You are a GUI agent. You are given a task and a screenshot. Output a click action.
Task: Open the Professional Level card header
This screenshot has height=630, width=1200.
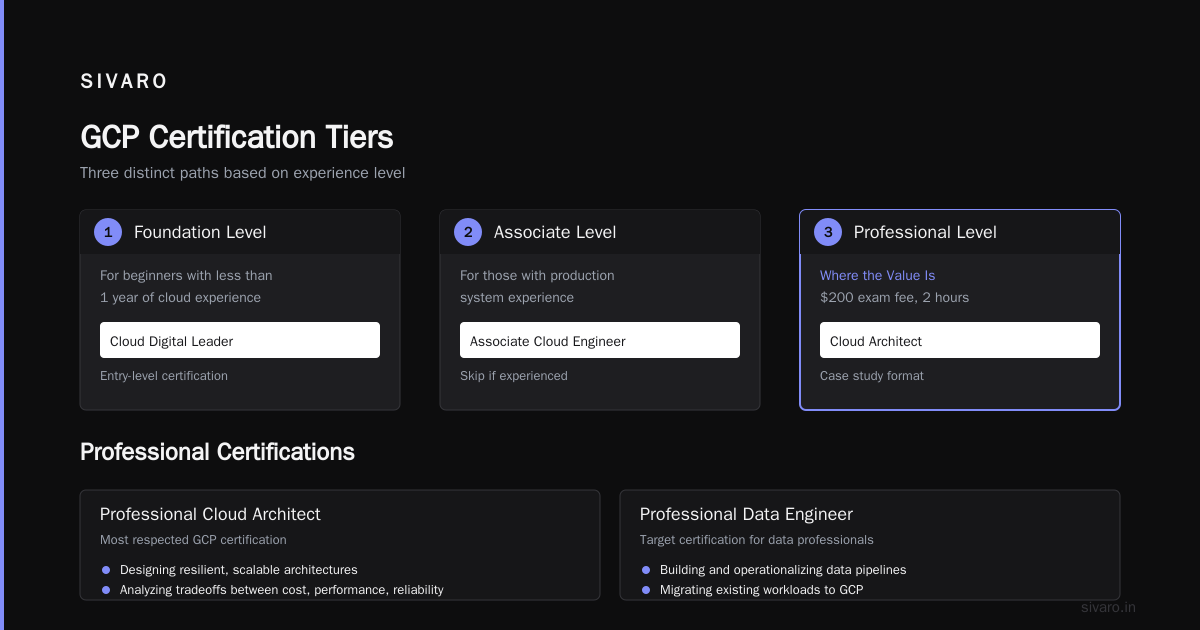[x=960, y=232]
